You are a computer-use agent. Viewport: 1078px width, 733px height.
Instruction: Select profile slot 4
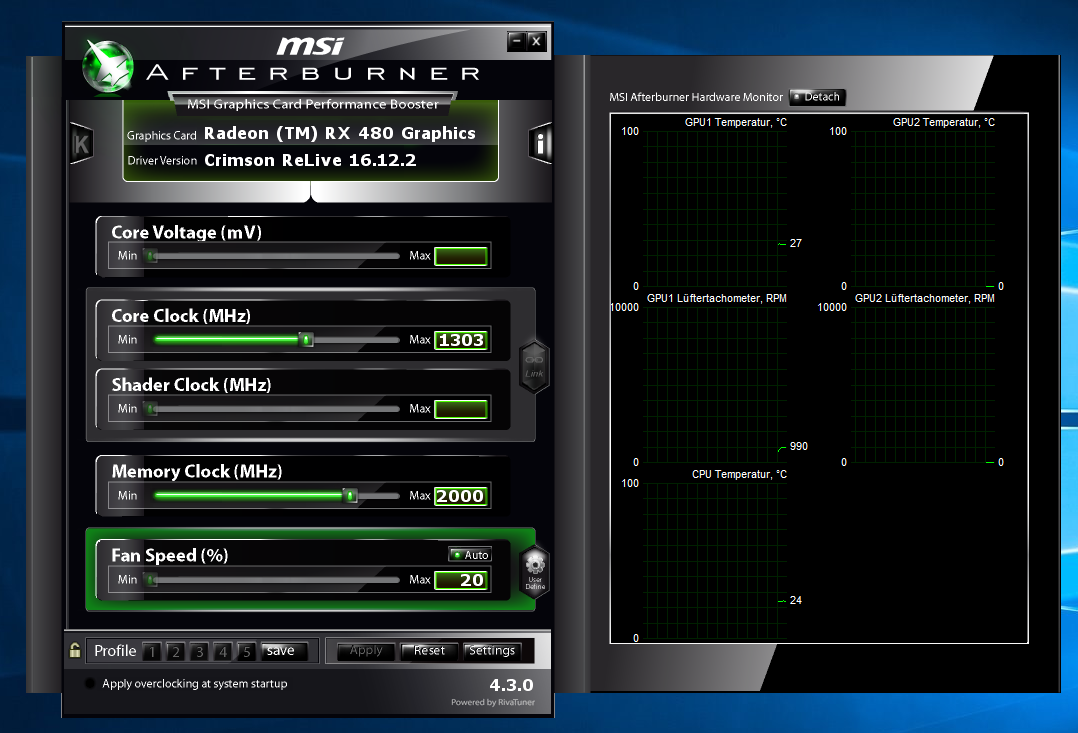coord(223,651)
